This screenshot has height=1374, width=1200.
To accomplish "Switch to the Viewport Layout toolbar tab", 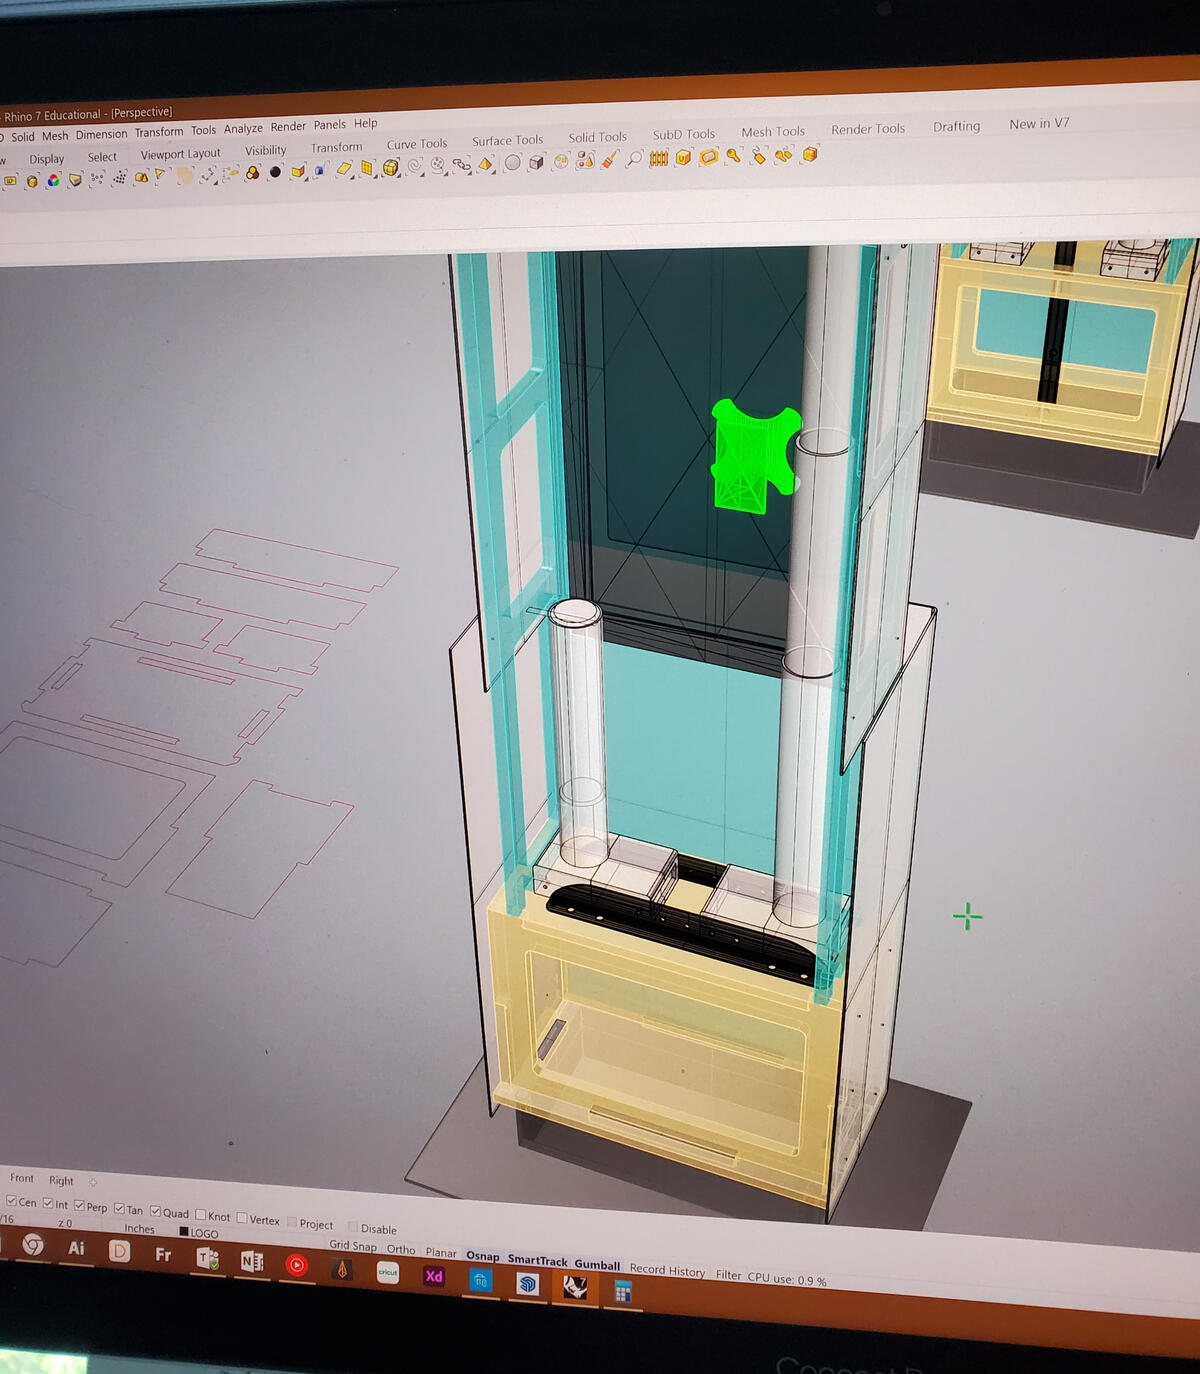I will click(180, 154).
